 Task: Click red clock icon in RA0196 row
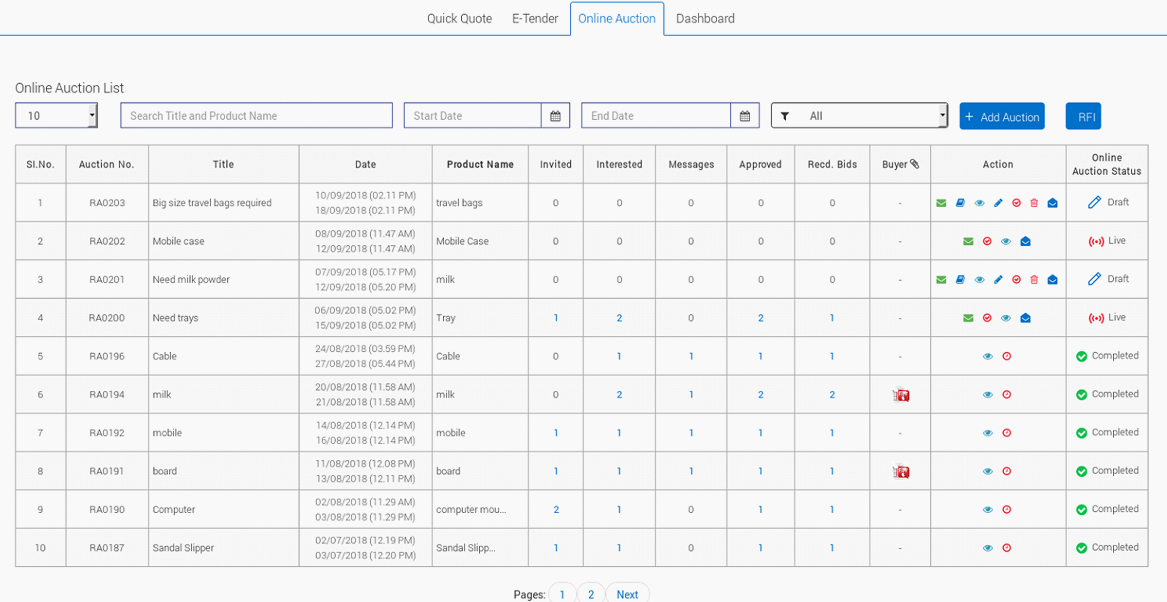click(x=1007, y=356)
